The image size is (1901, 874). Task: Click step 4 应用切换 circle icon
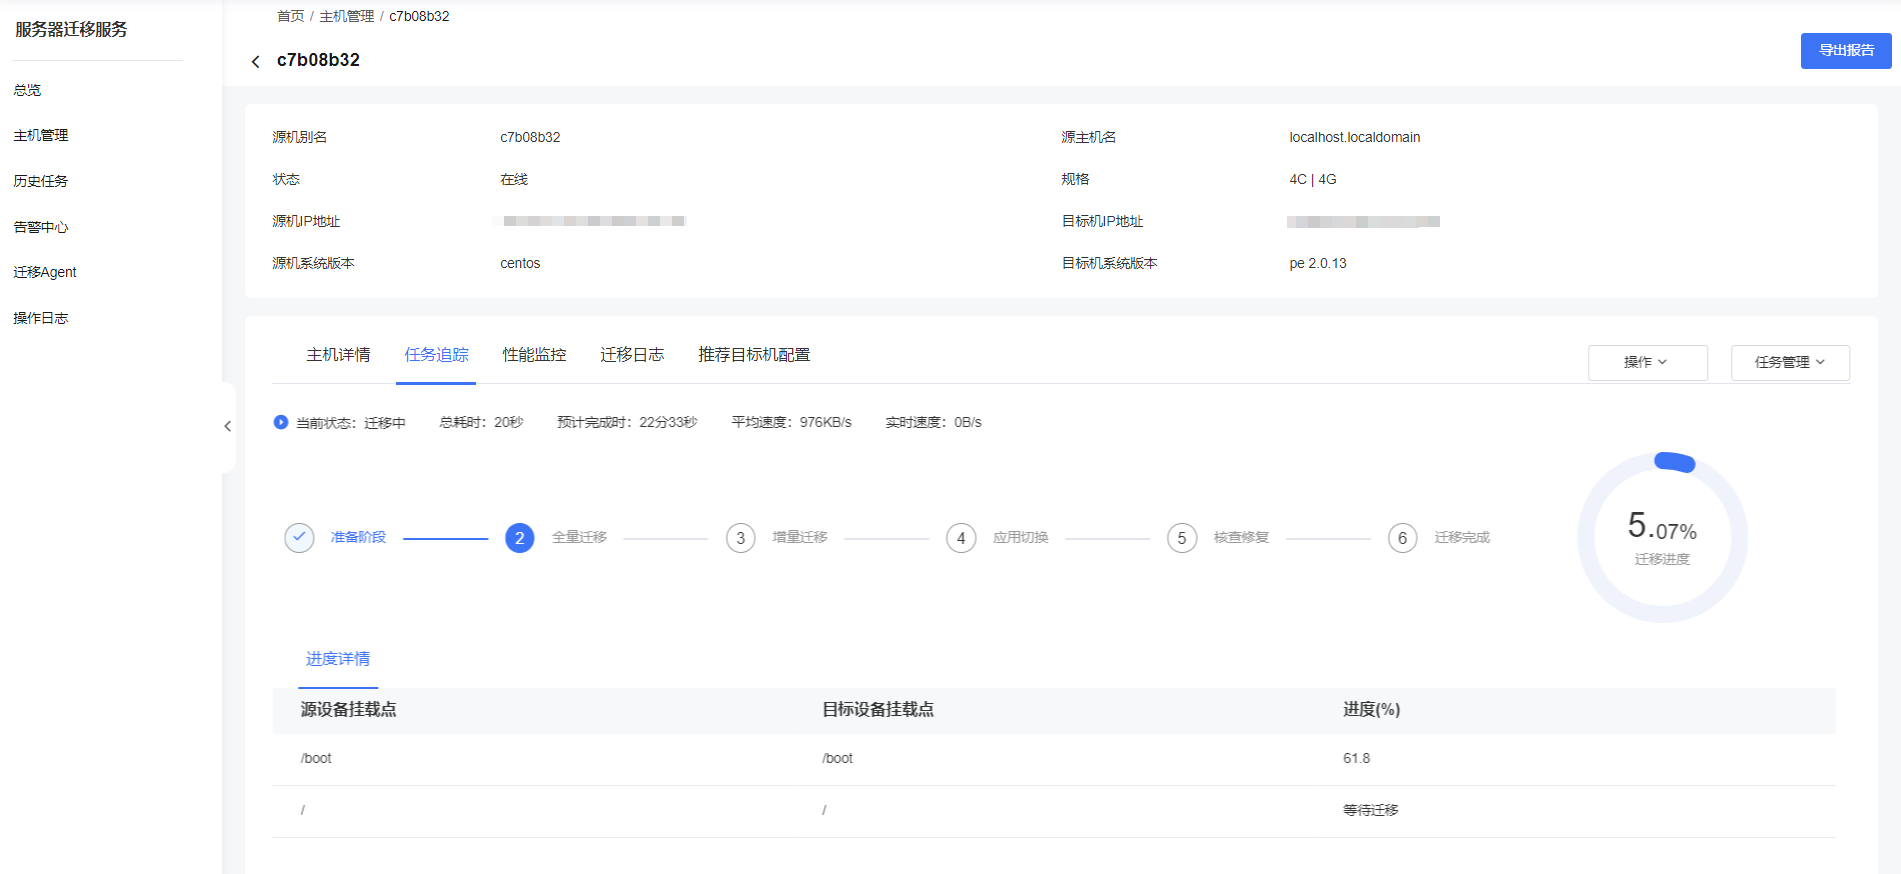click(961, 538)
